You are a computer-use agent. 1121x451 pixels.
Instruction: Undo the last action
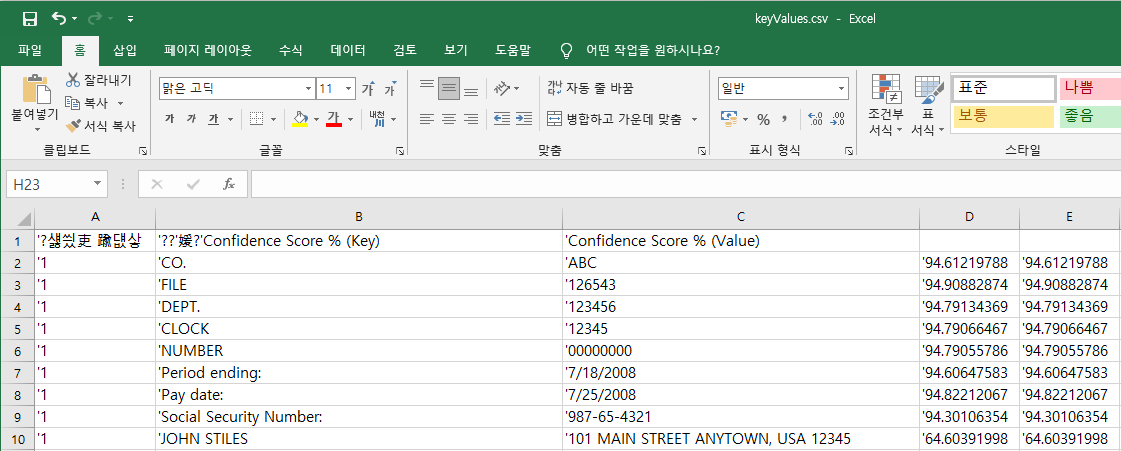60,19
